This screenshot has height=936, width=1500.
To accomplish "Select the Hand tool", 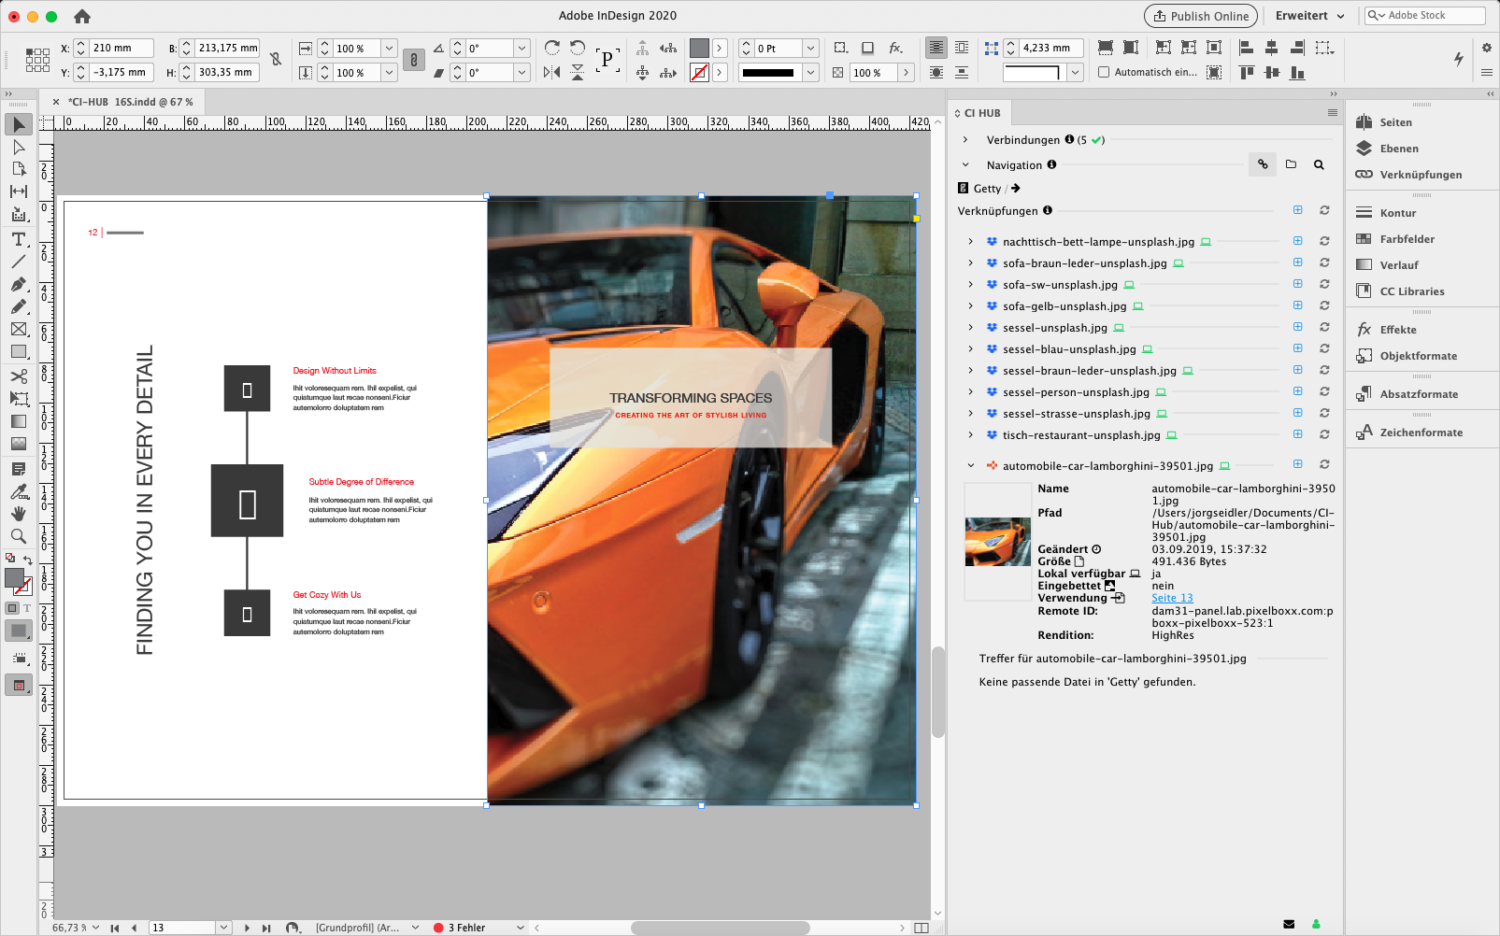I will pyautogui.click(x=18, y=513).
